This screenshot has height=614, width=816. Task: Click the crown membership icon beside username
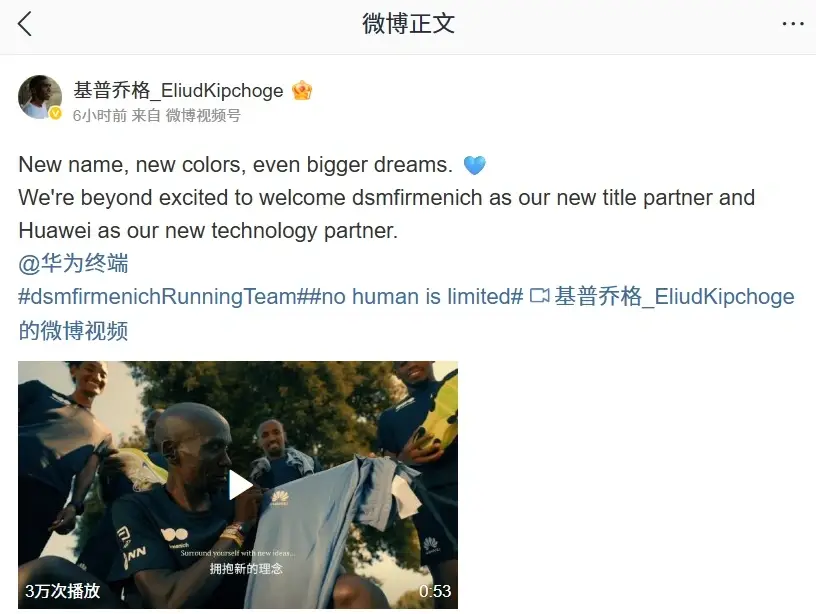302,91
